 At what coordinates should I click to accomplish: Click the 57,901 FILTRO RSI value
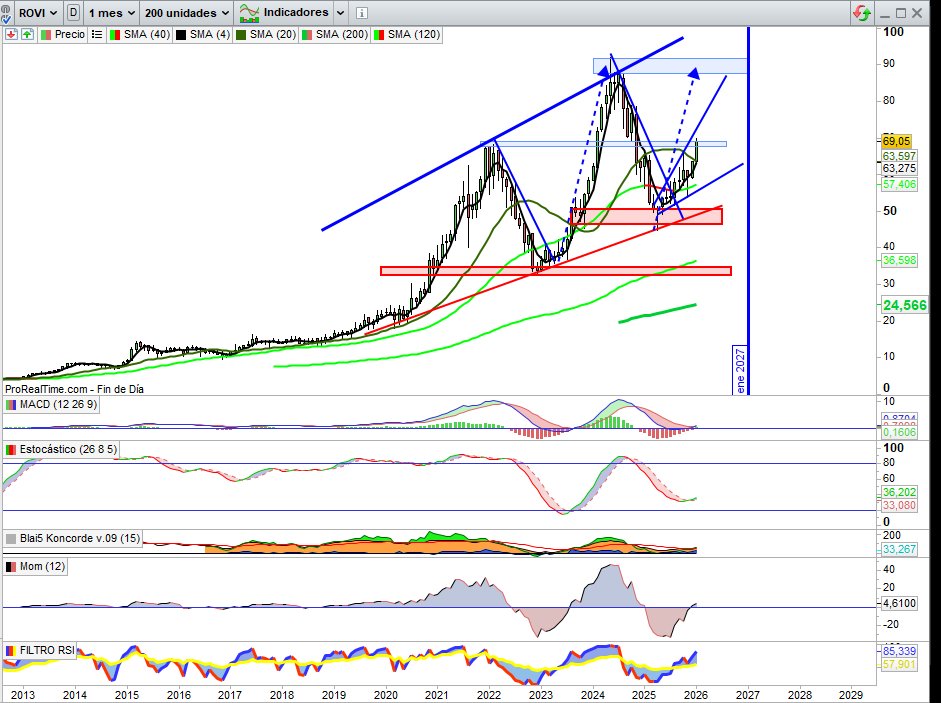[899, 664]
